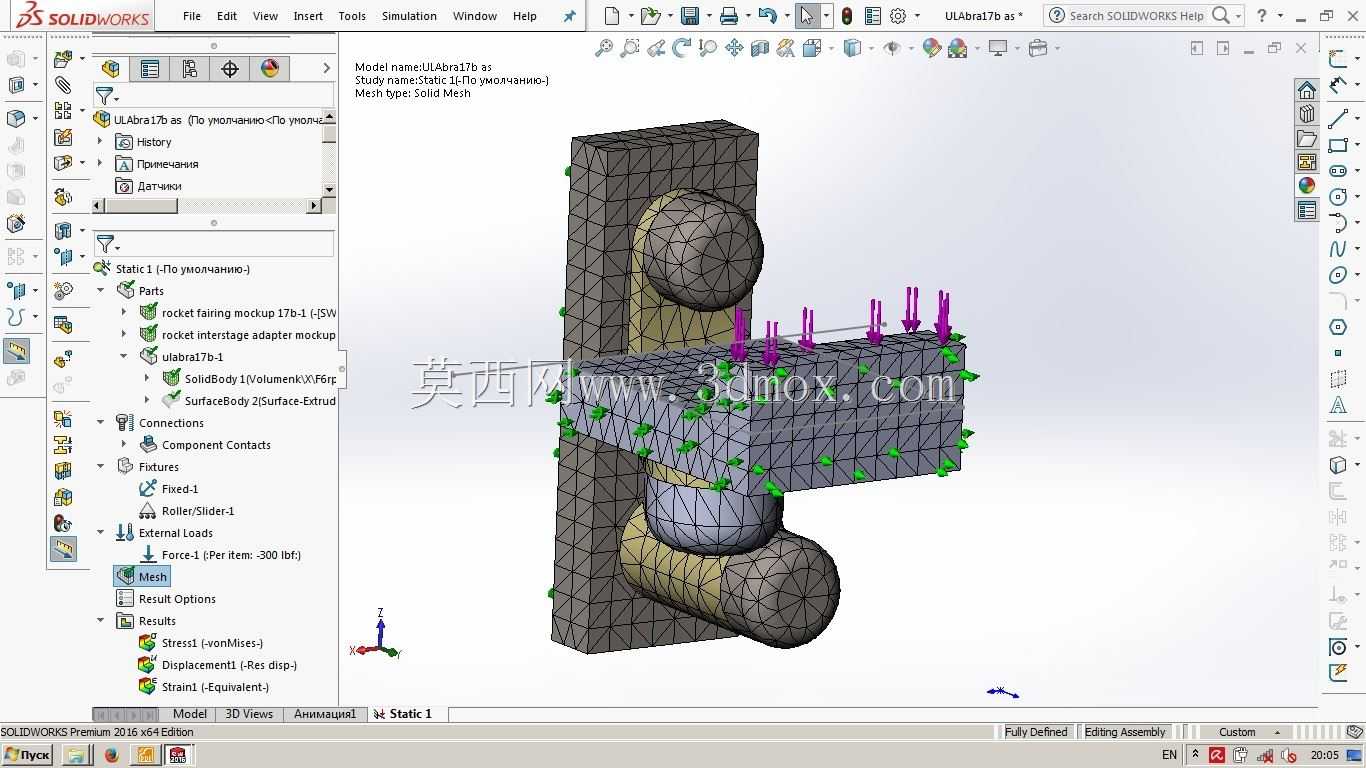The height and width of the screenshot is (768, 1366).
Task: Open the Insert menu
Action: click(x=308, y=16)
